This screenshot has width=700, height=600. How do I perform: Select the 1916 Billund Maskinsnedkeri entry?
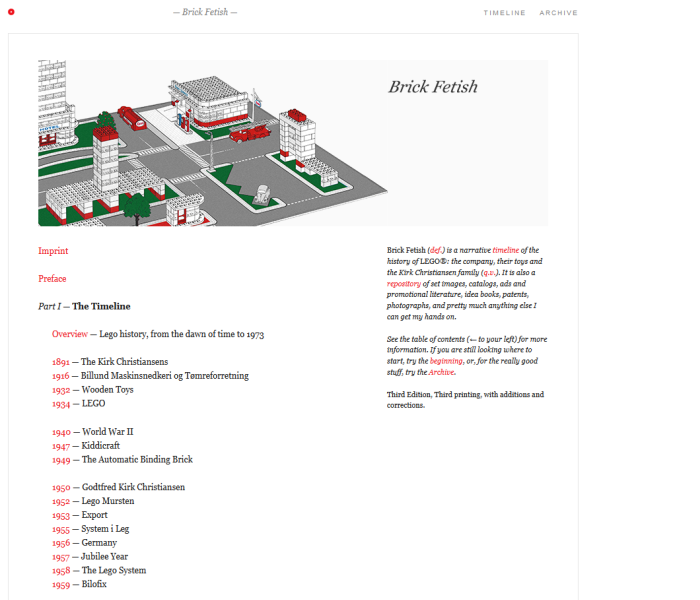61,376
